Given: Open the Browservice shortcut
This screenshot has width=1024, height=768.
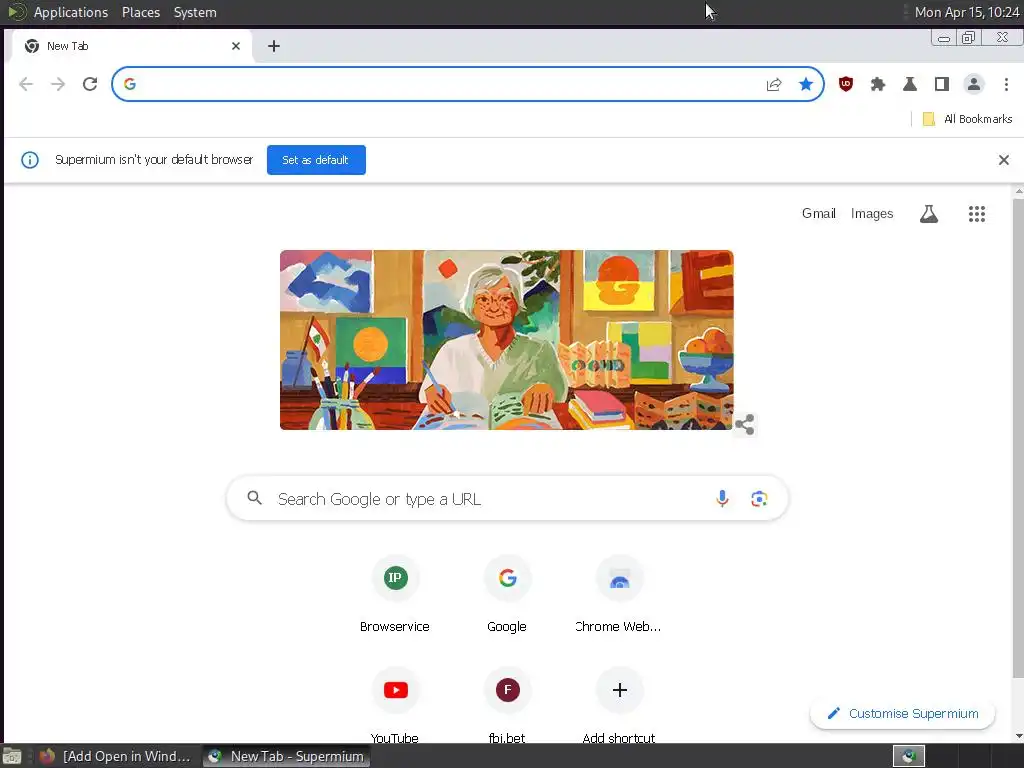Looking at the screenshot, I should click(395, 594).
